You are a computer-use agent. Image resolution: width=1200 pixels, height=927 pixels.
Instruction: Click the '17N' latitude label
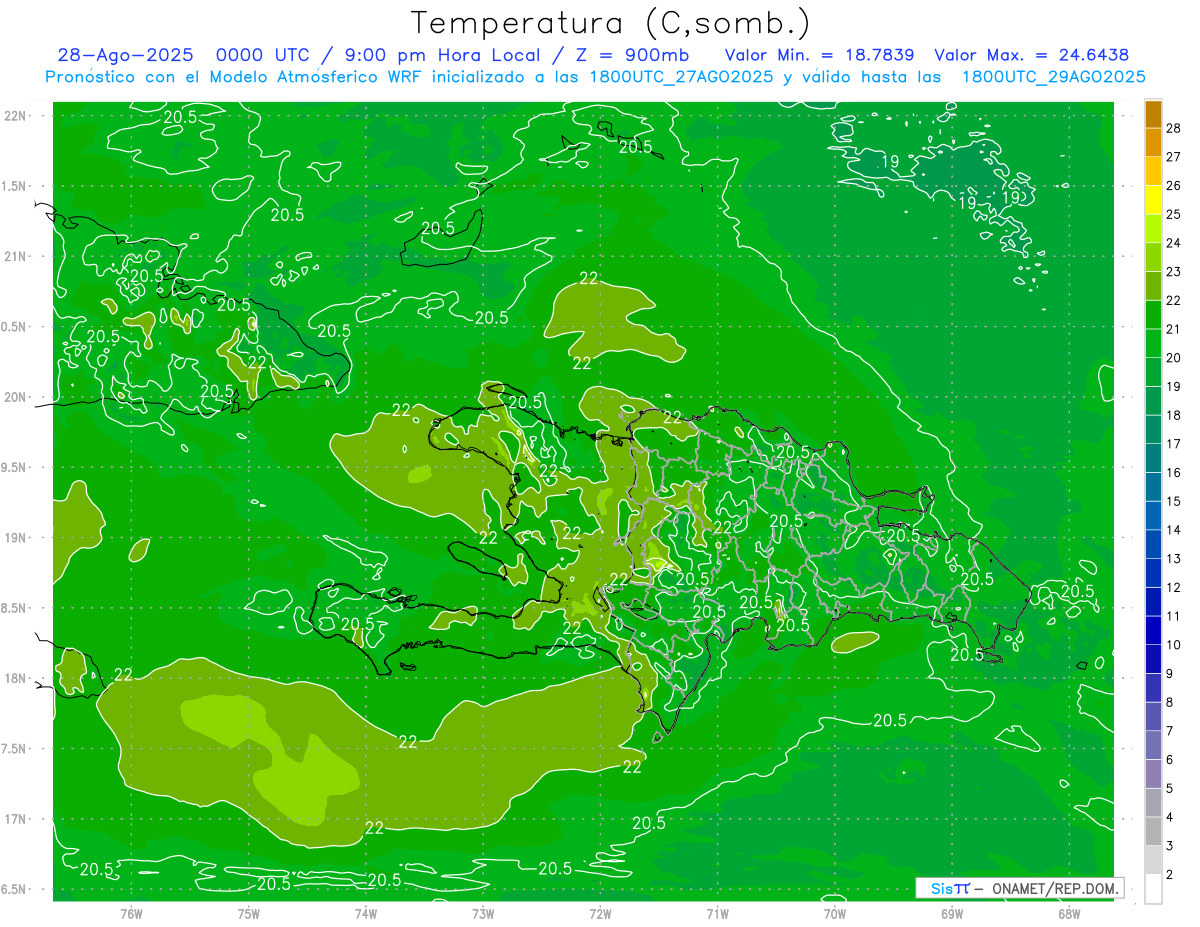tap(16, 819)
